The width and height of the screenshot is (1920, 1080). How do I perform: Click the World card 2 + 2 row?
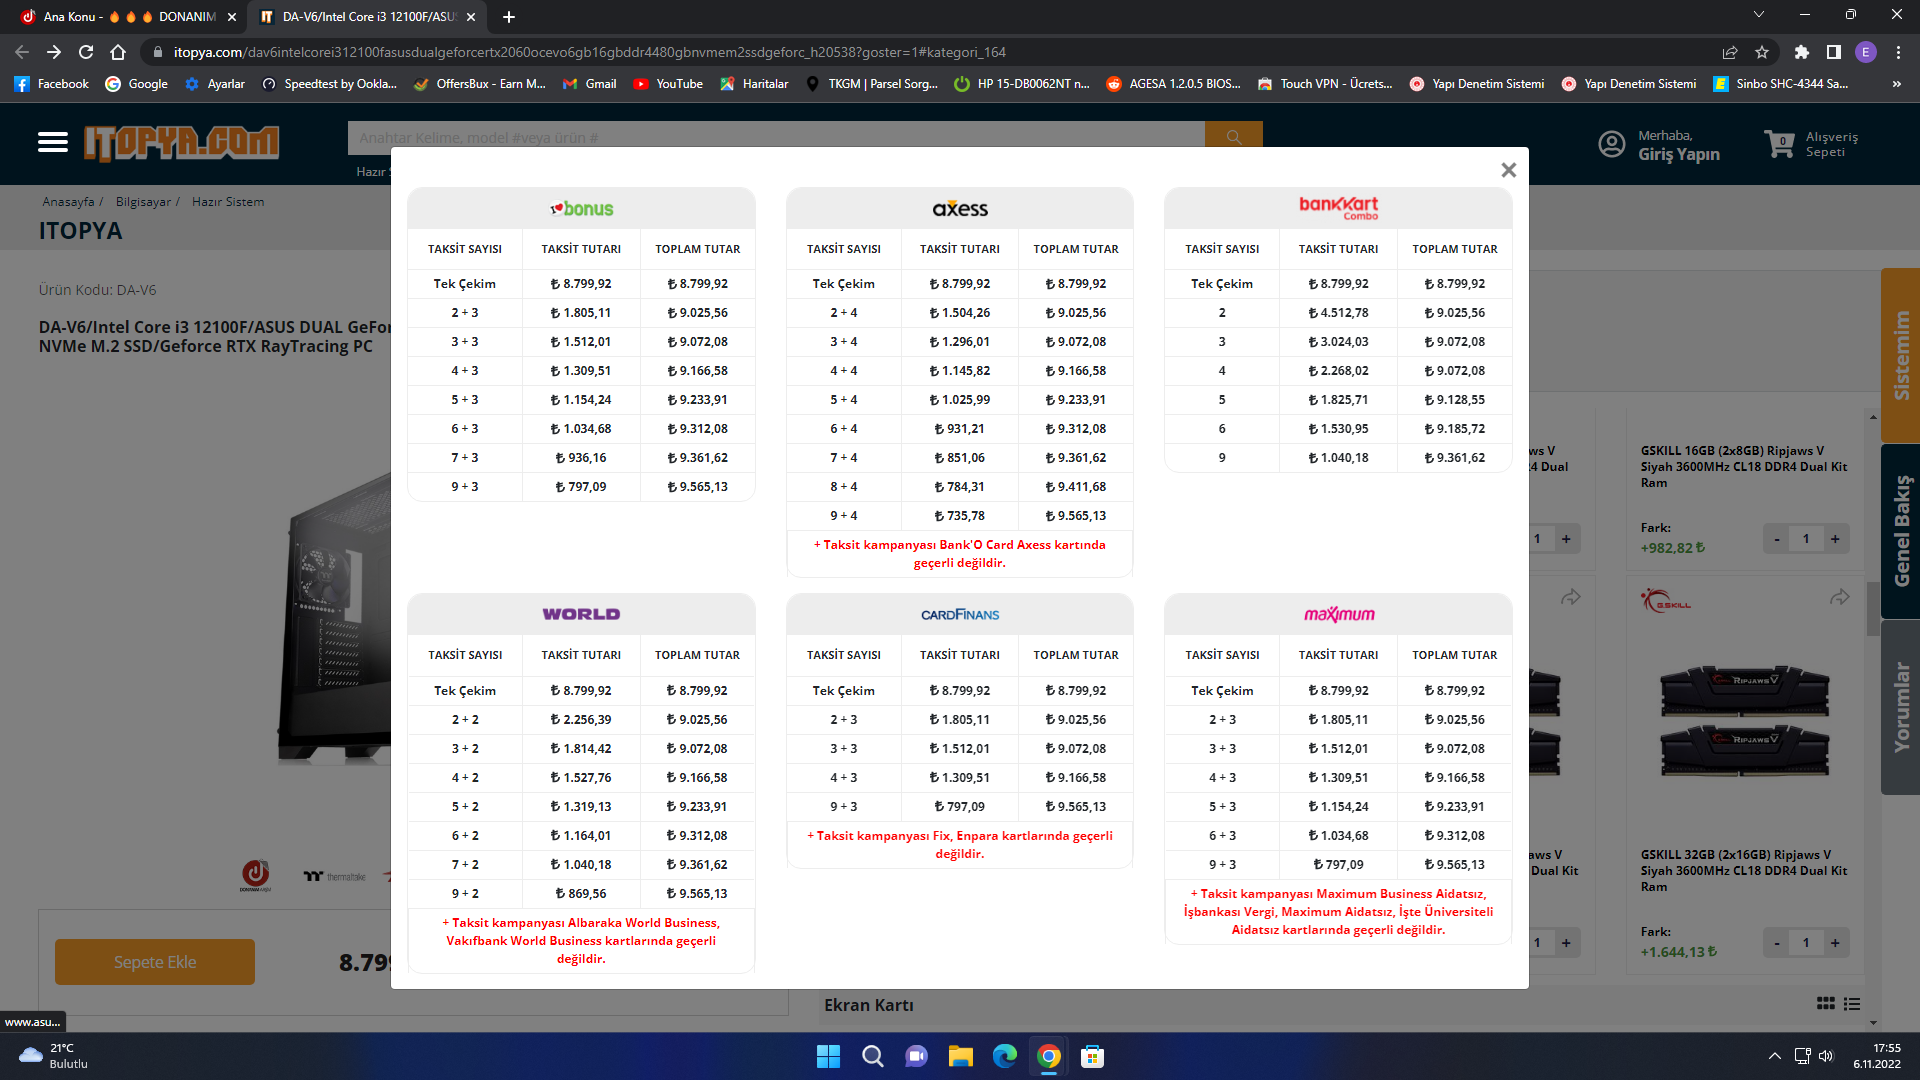click(581, 720)
